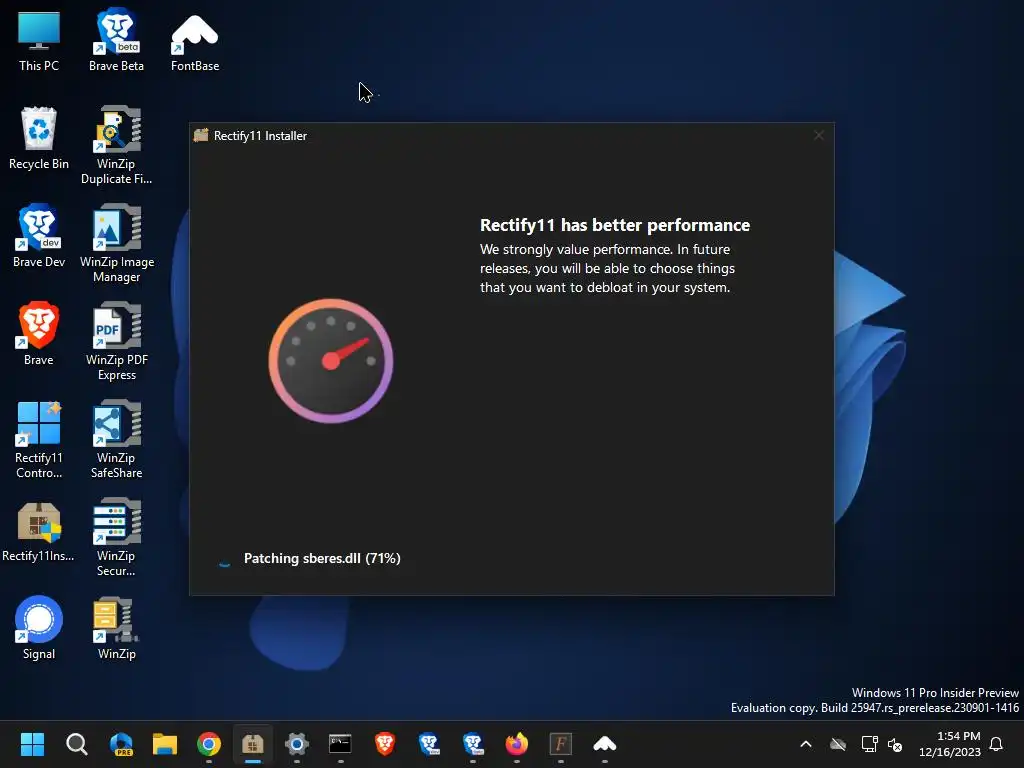Viewport: 1024px width, 768px height.
Task: Launch Edge PRE from the taskbar
Action: tap(121, 744)
